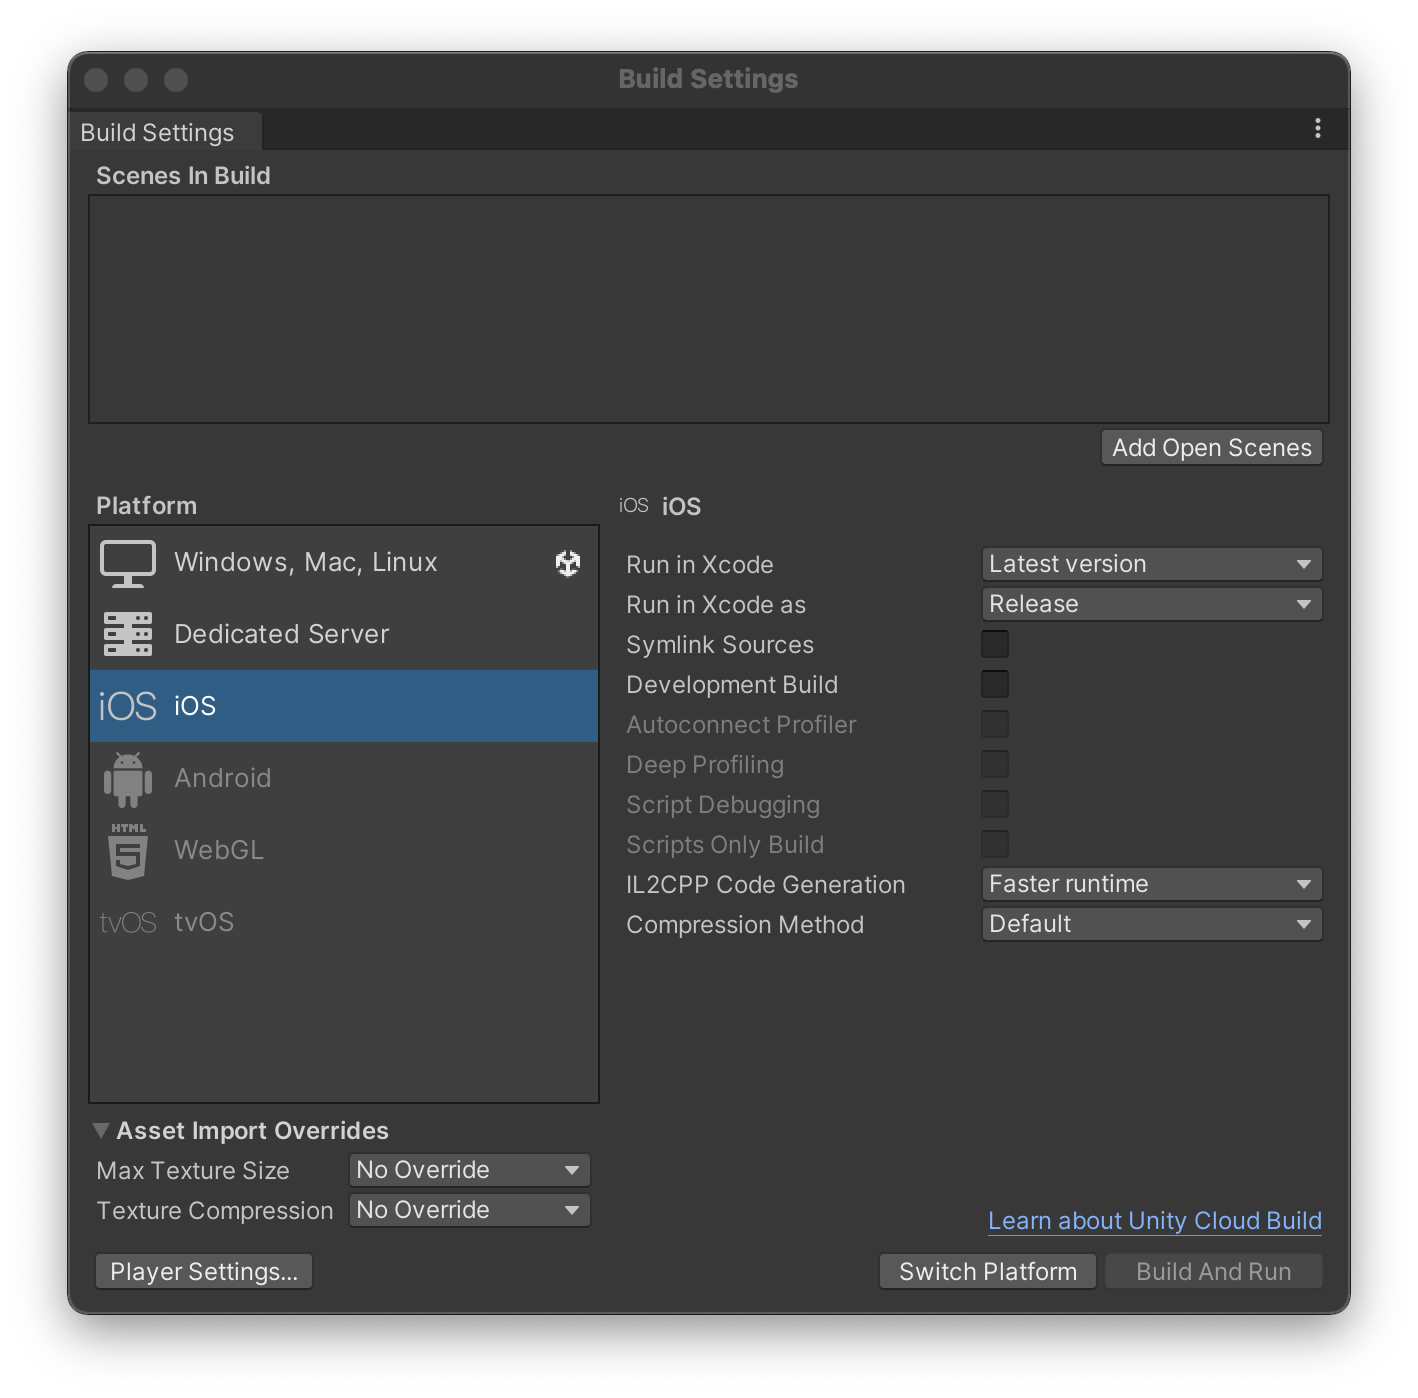Click the Windows, Mac, Linux monitor icon
Image resolution: width=1418 pixels, height=1398 pixels.
coord(128,563)
